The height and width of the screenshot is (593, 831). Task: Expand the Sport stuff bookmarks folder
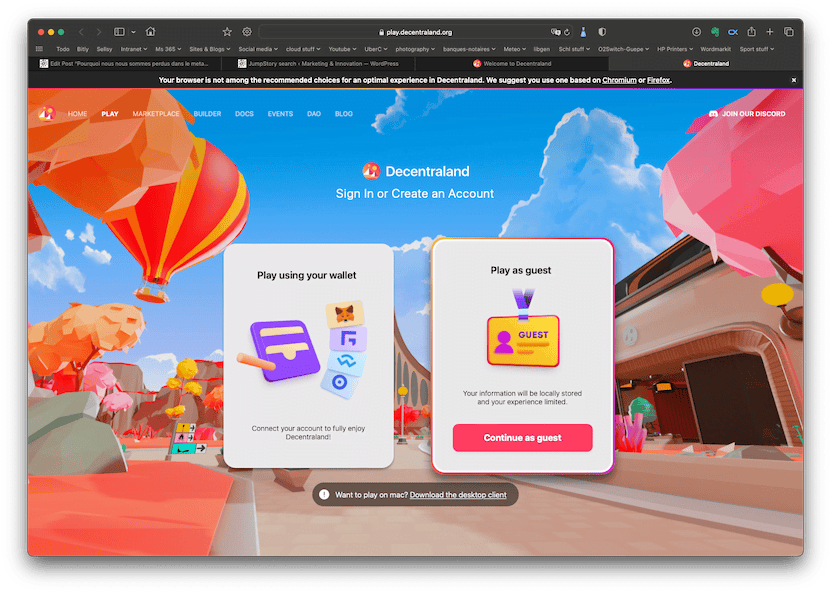[757, 49]
